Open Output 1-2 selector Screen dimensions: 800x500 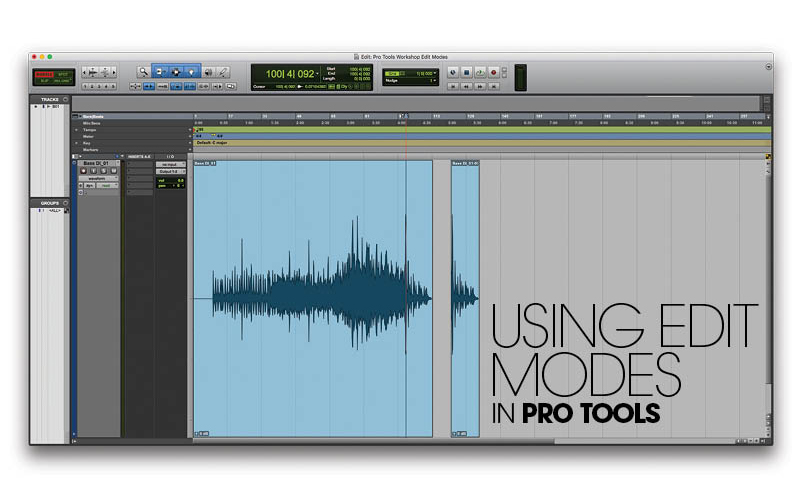(170, 171)
